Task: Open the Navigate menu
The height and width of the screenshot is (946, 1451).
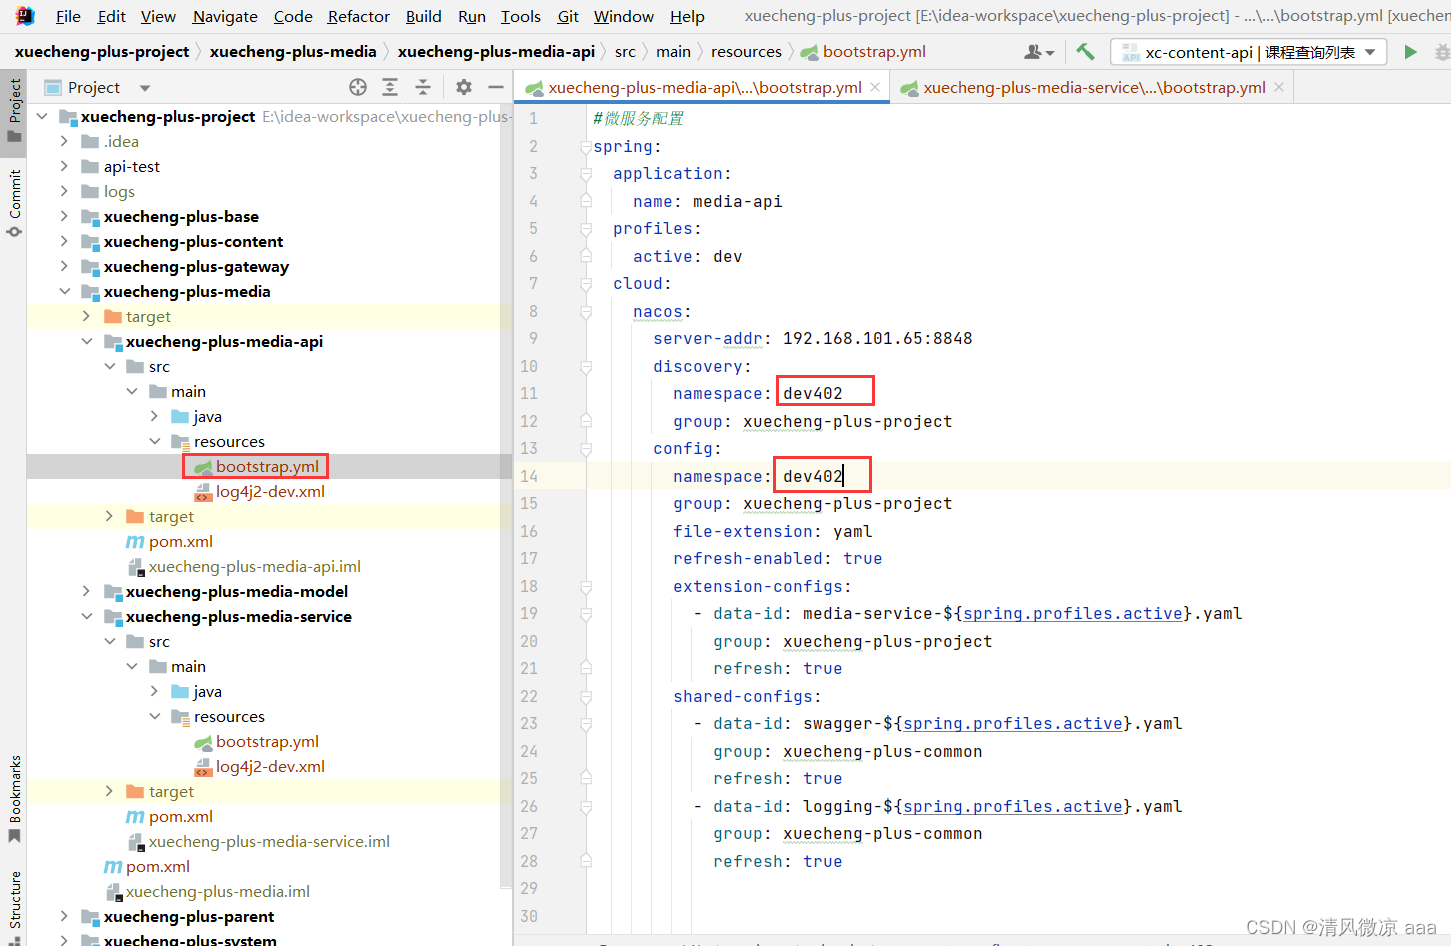Action: 225,16
